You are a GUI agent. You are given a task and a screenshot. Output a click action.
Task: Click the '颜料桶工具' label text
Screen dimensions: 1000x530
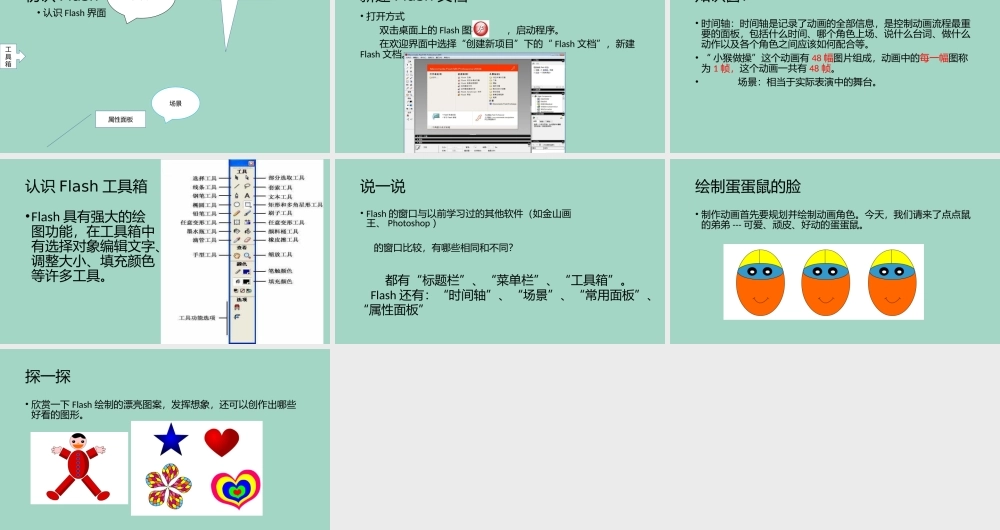[x=283, y=231]
